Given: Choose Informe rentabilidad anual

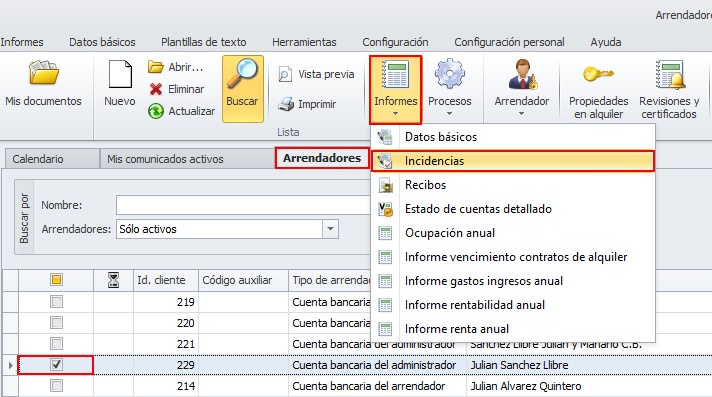Looking at the screenshot, I should 513,305.
